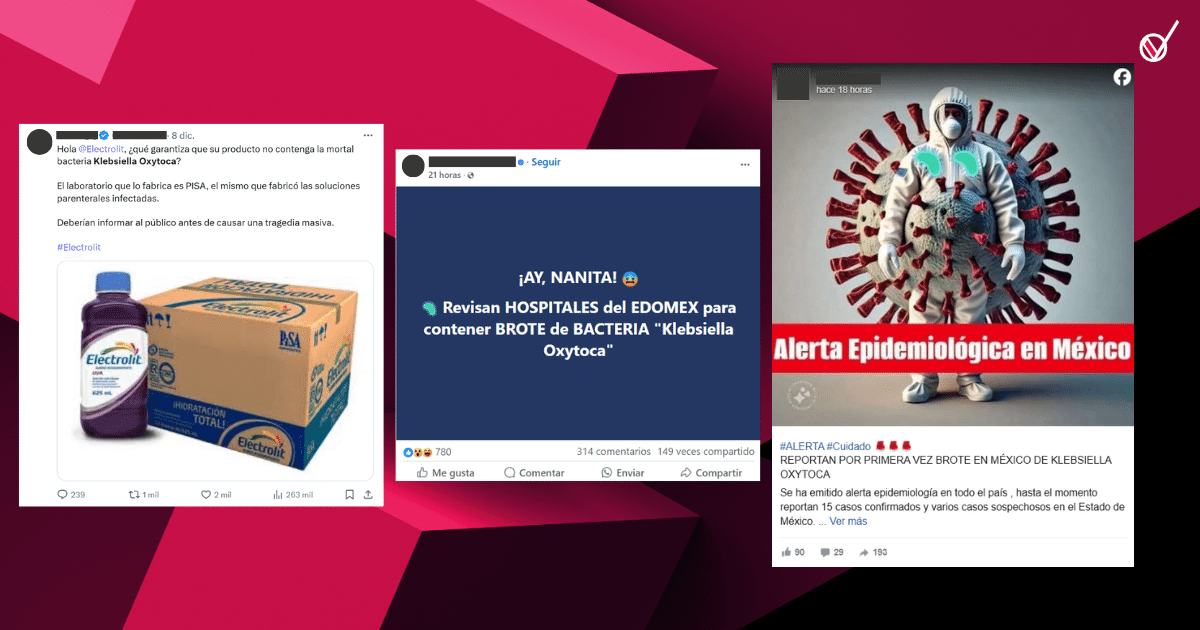Share the tweet using upload icon

(x=368, y=494)
